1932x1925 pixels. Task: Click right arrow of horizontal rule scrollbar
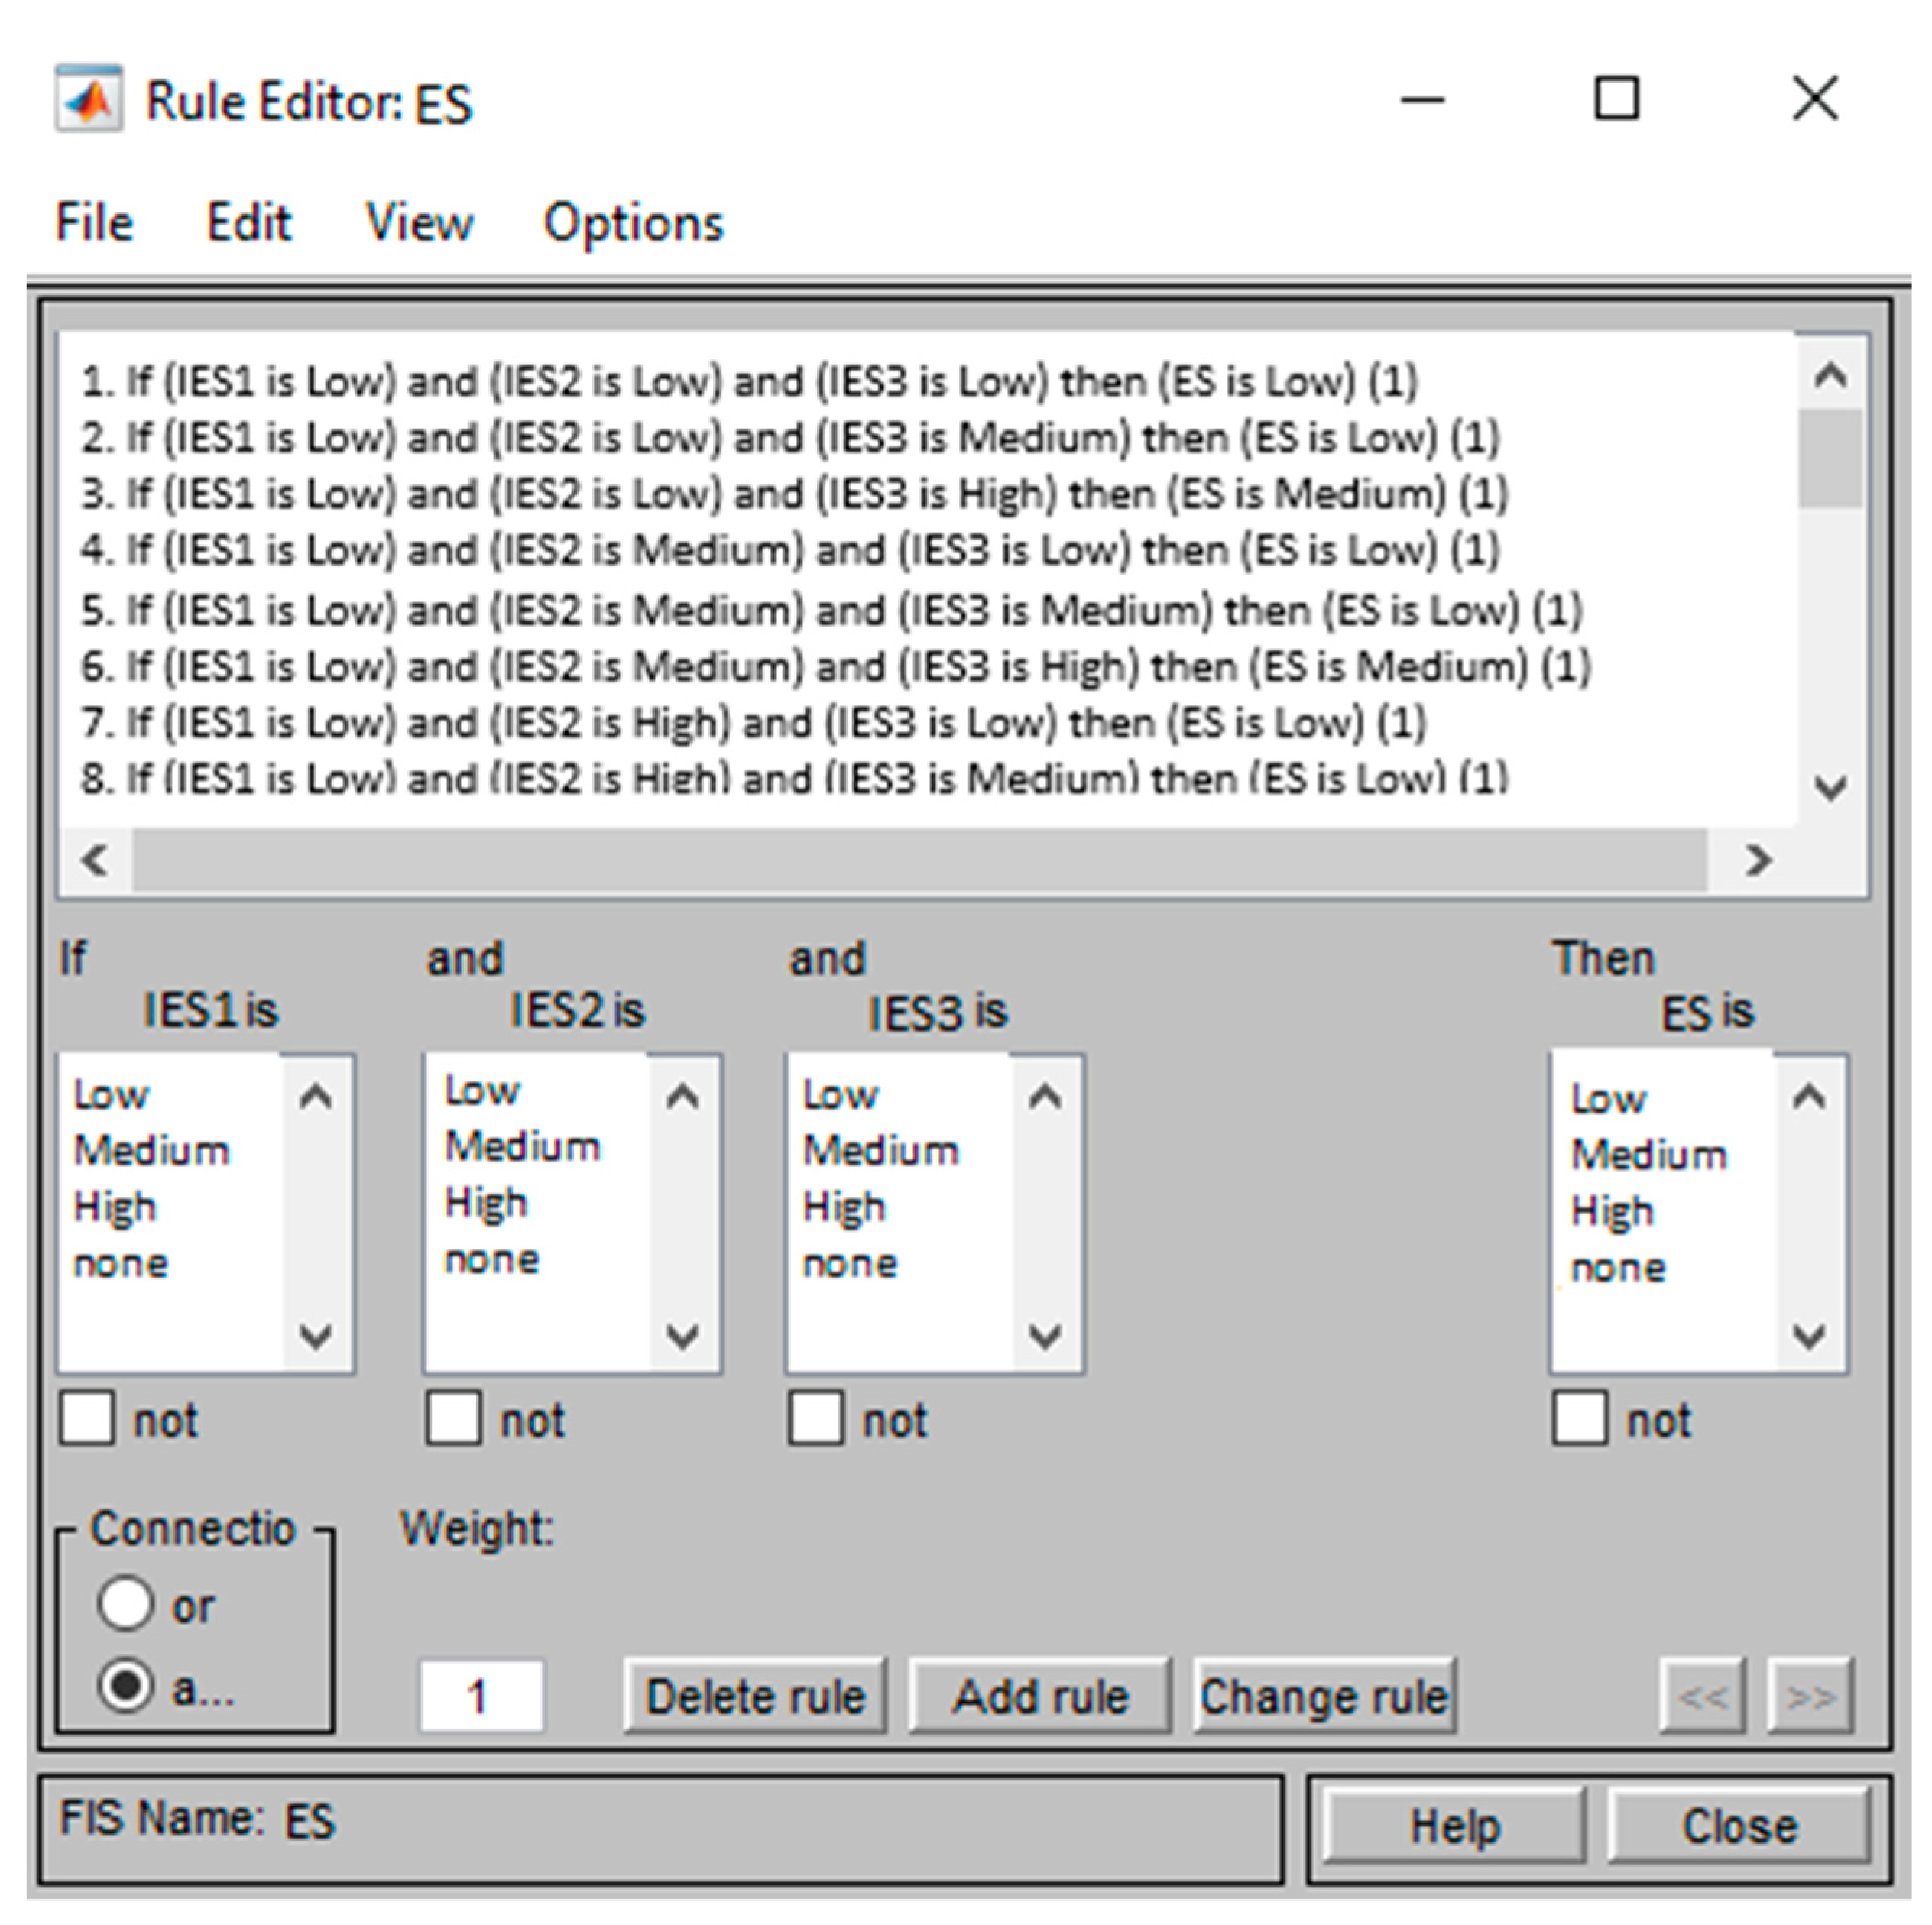coord(1757,860)
